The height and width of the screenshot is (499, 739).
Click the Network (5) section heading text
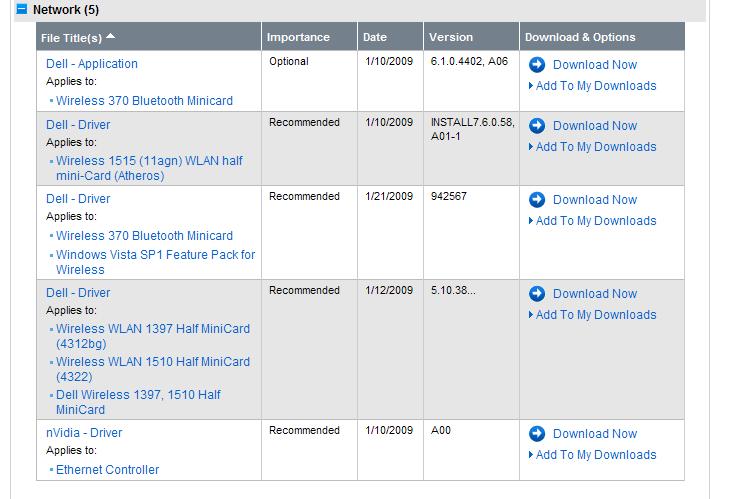(x=66, y=9)
